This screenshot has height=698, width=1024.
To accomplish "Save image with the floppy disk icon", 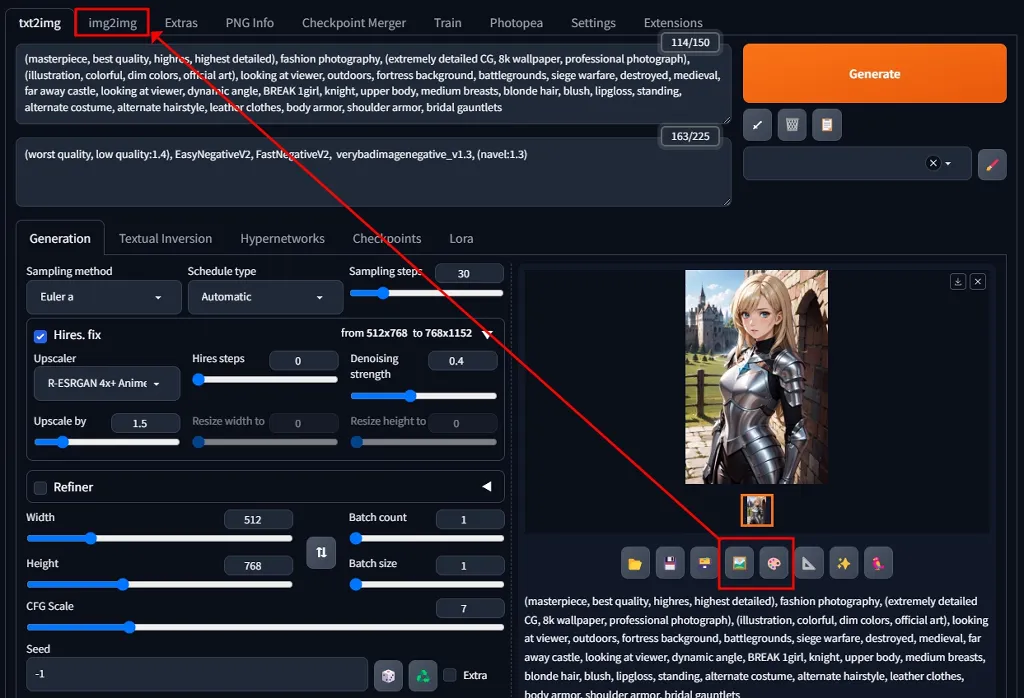I will (669, 563).
